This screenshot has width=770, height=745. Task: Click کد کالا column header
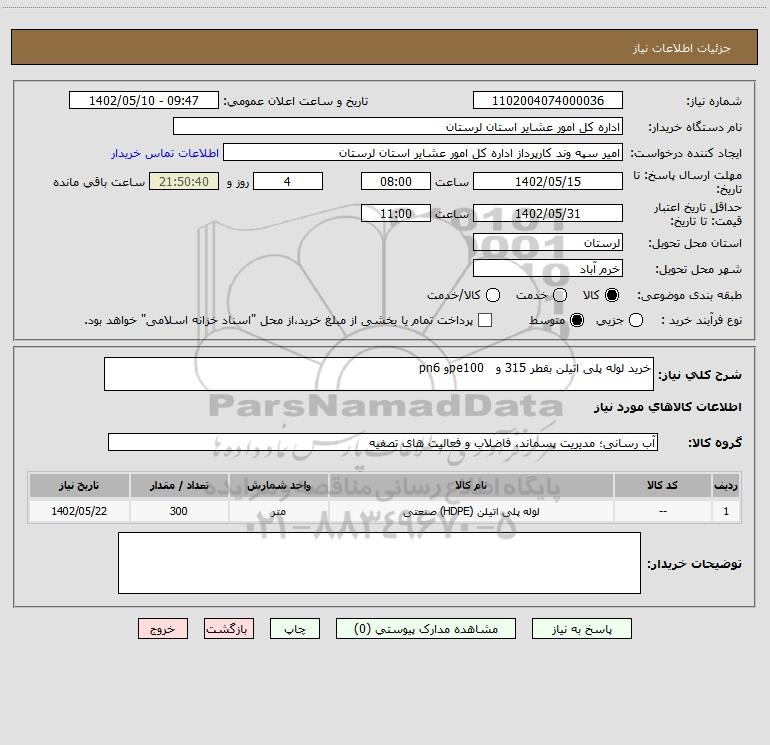tap(662, 485)
